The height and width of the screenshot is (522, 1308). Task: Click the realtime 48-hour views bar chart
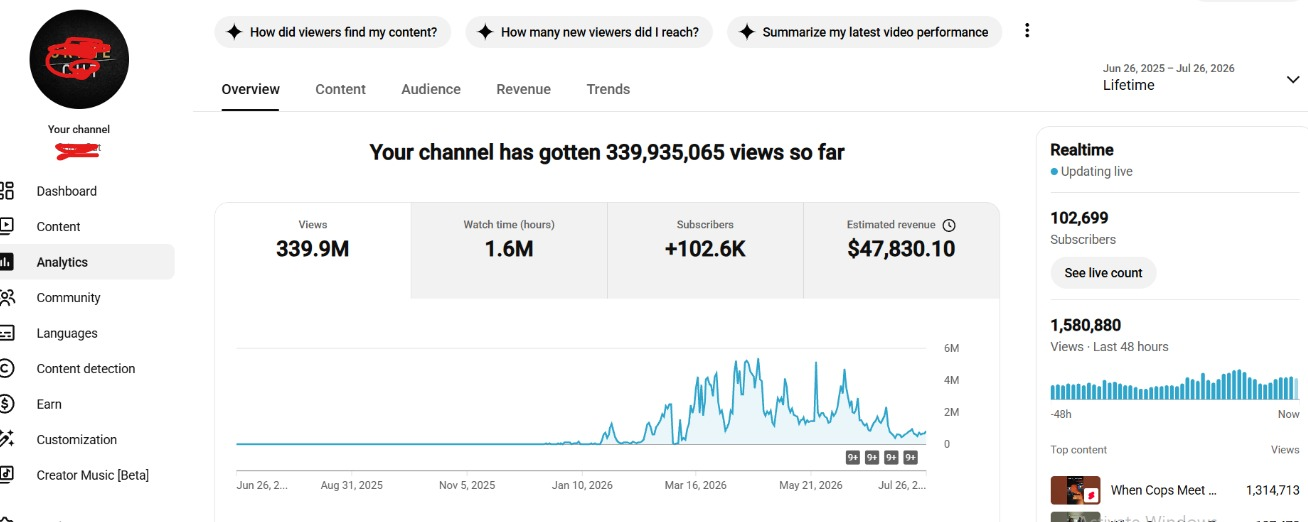coord(1175,385)
